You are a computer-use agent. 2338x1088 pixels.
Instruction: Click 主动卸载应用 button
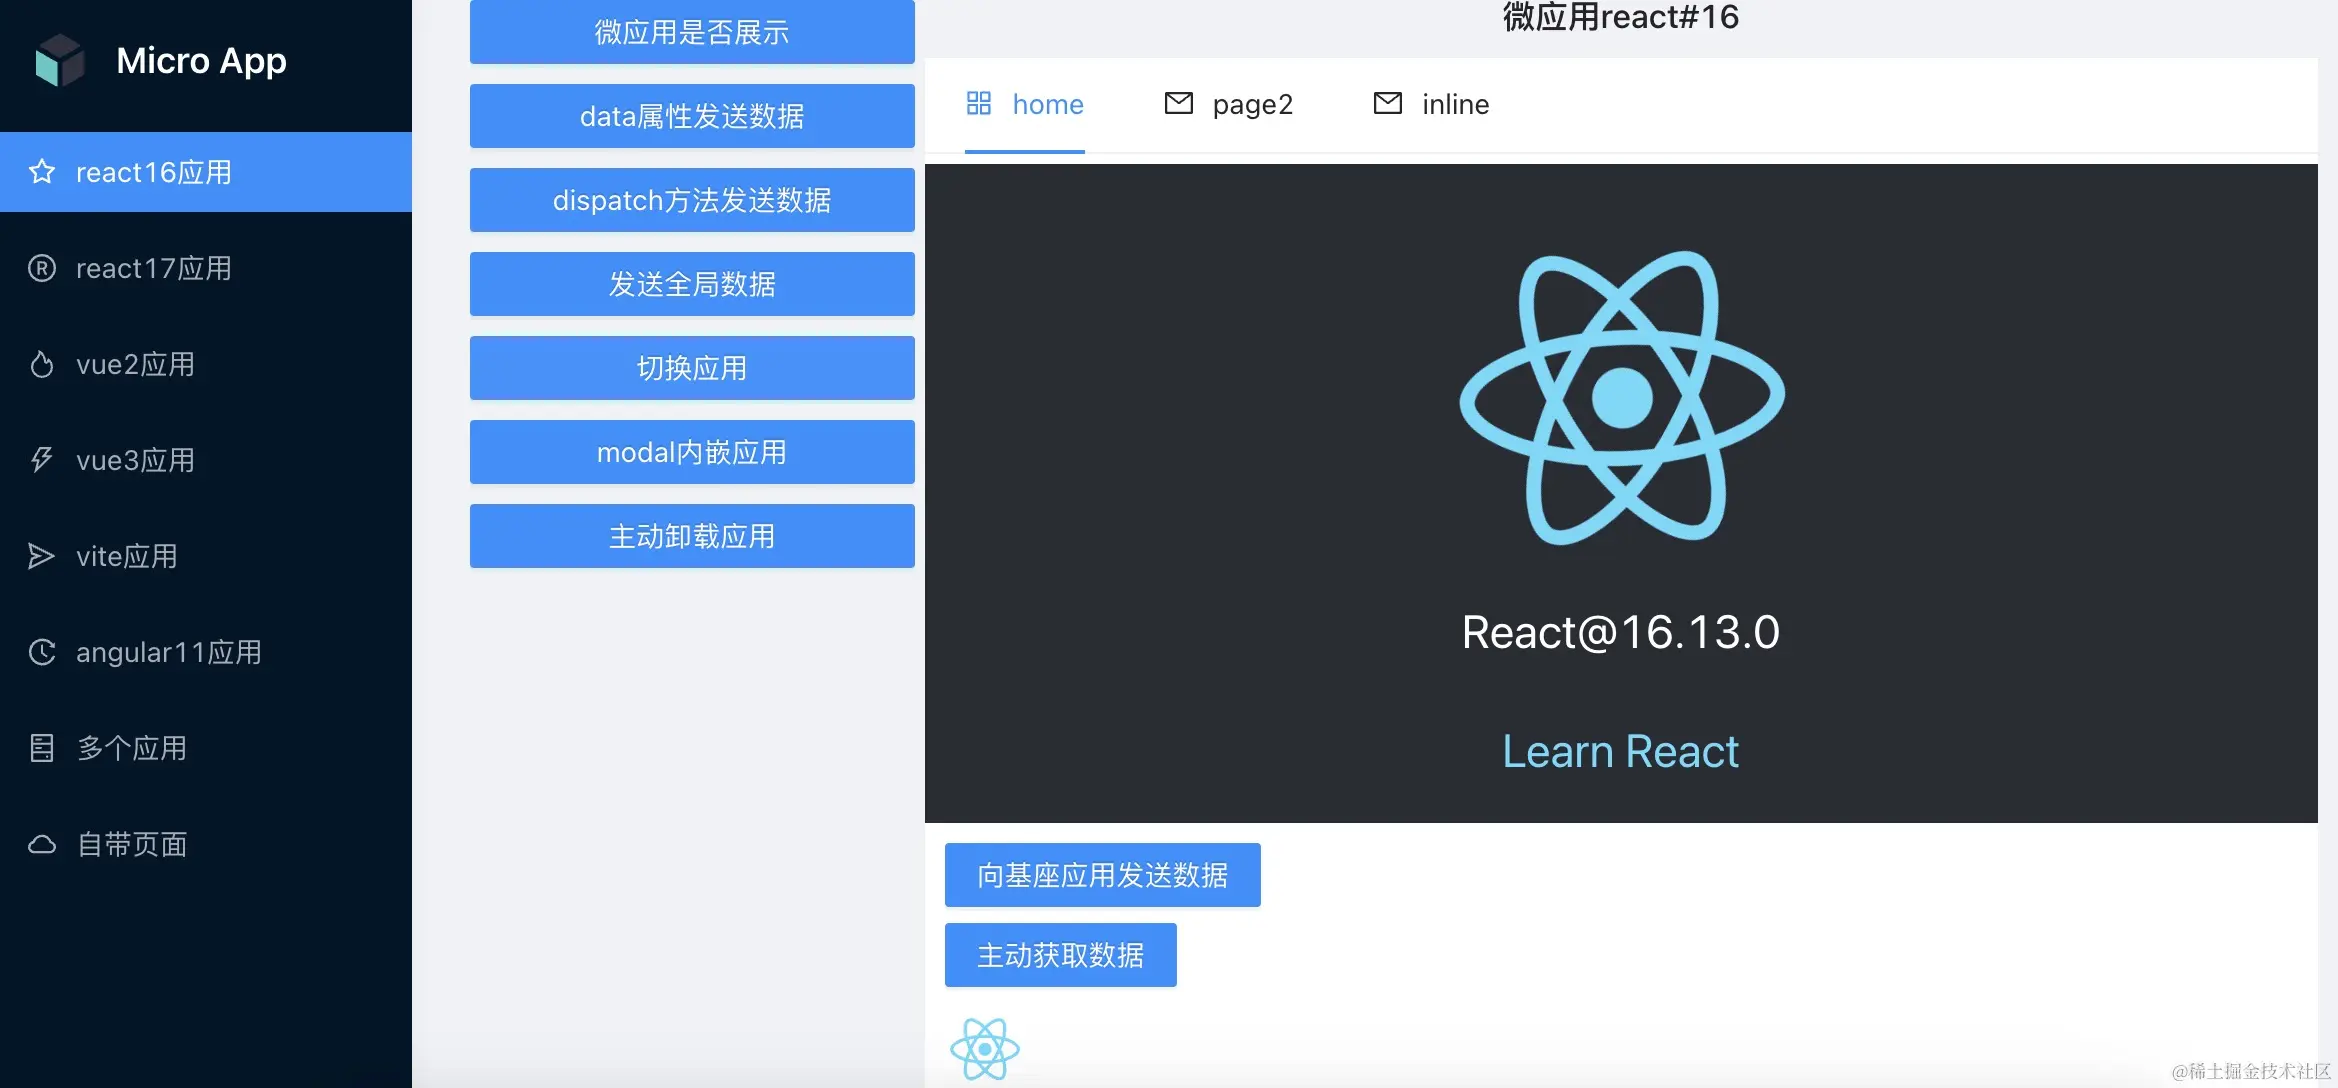tap(692, 536)
